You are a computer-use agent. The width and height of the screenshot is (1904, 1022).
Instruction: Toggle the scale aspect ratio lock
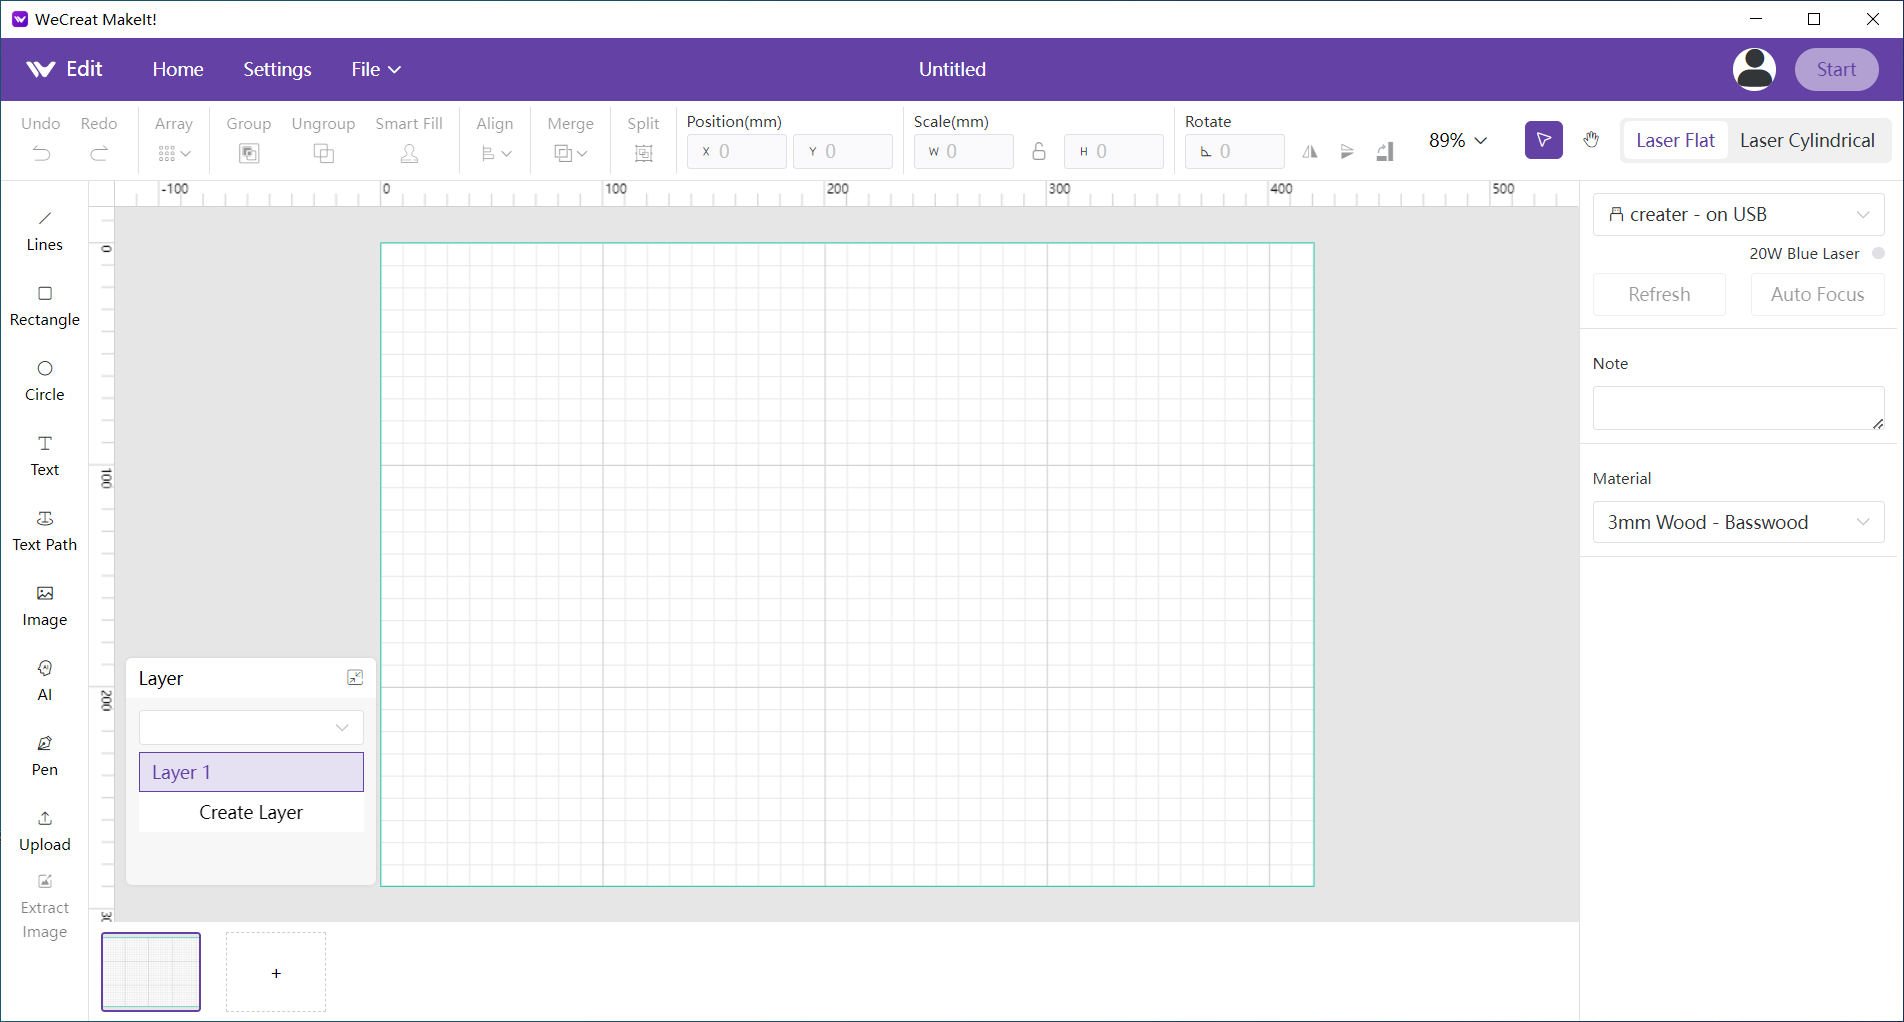(x=1039, y=151)
